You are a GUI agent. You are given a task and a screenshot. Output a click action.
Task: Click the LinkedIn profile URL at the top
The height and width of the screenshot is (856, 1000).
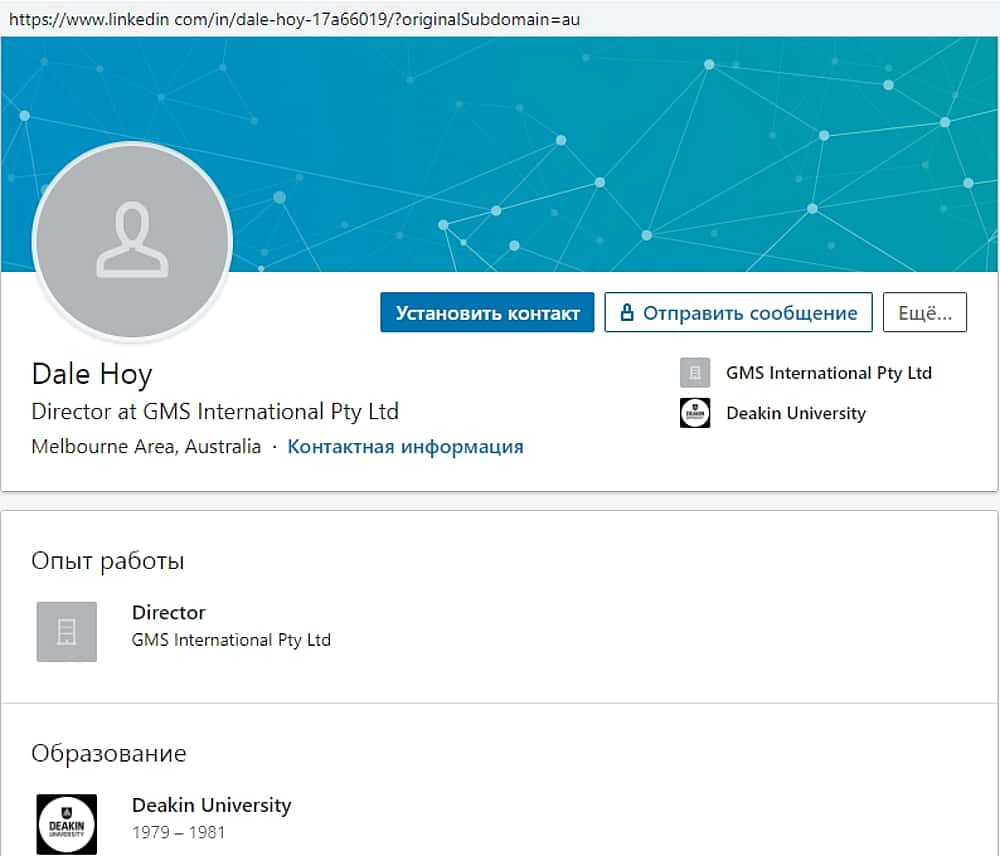290,18
